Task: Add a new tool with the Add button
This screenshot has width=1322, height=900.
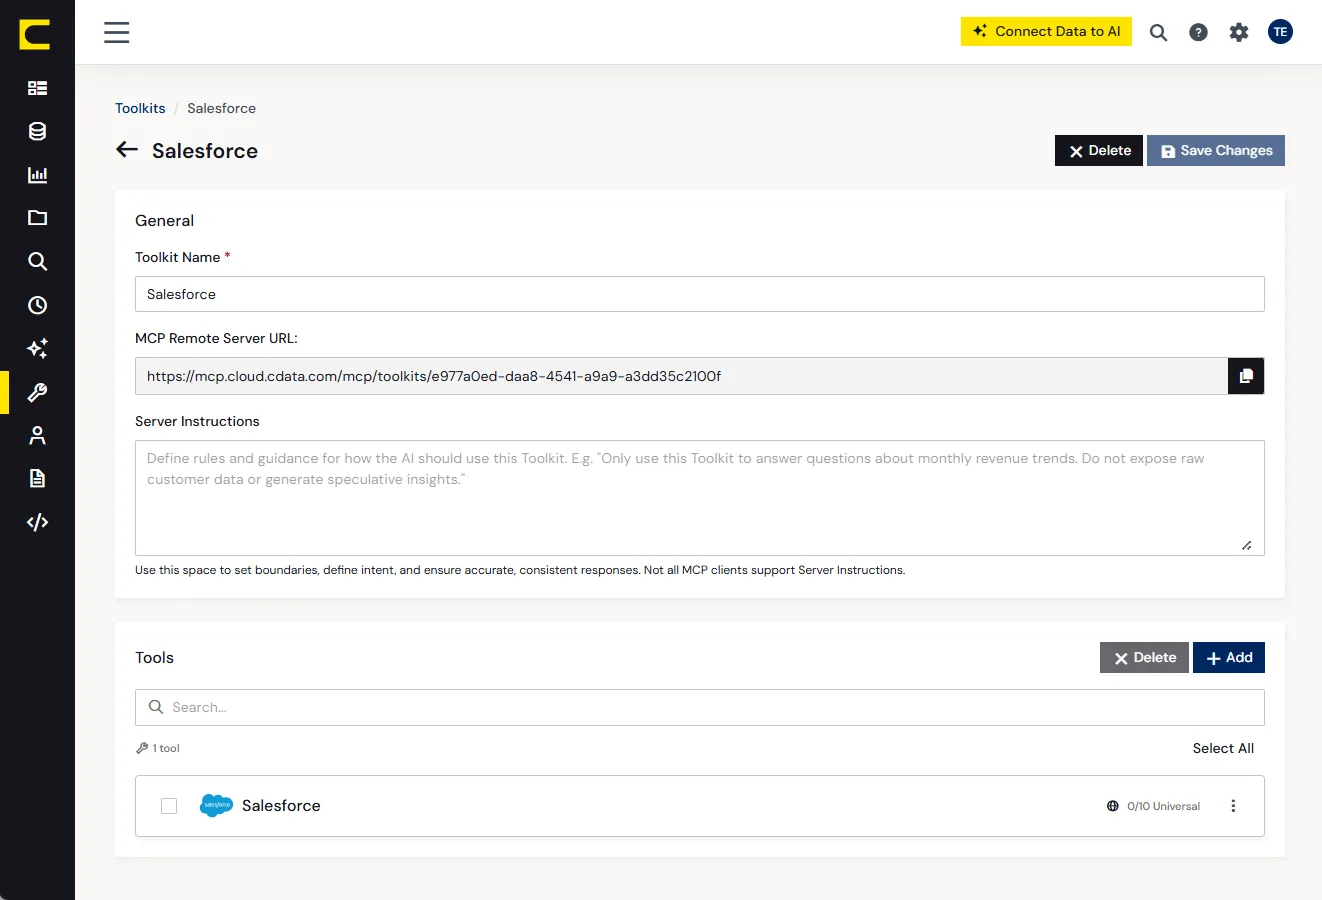Action: pos(1229,657)
